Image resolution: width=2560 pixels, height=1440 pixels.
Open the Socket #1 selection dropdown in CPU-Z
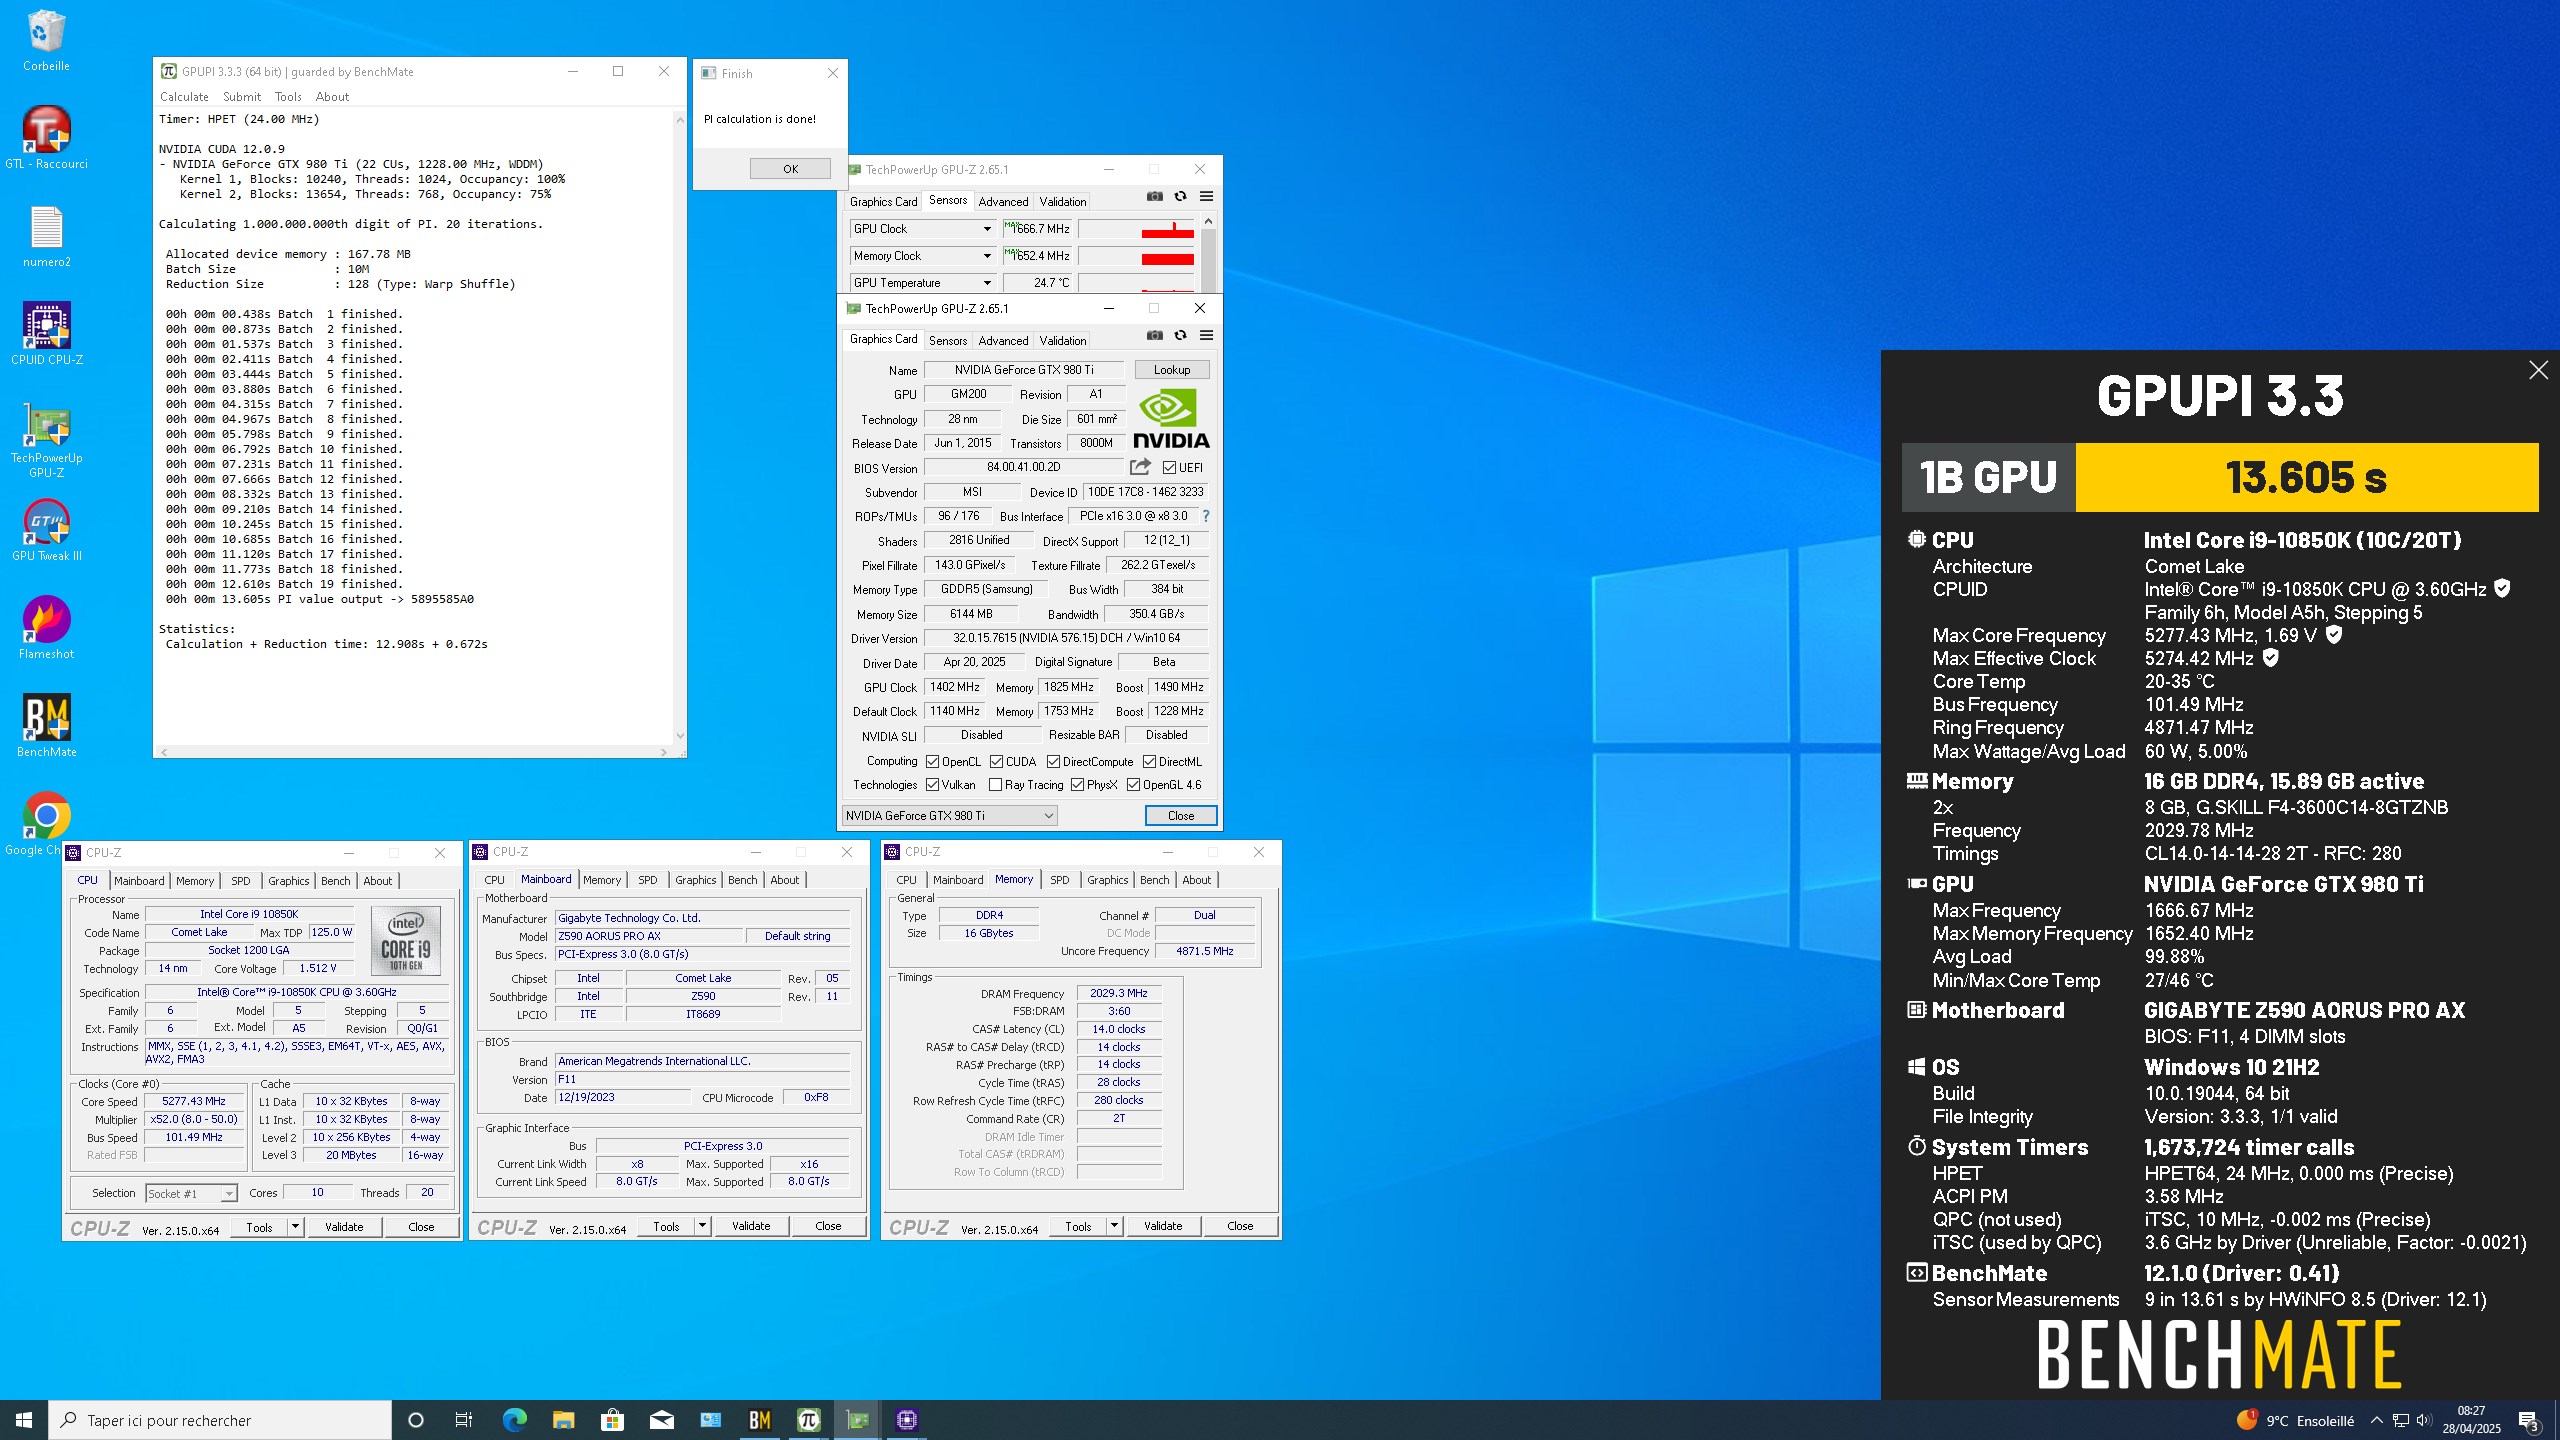coord(191,1193)
